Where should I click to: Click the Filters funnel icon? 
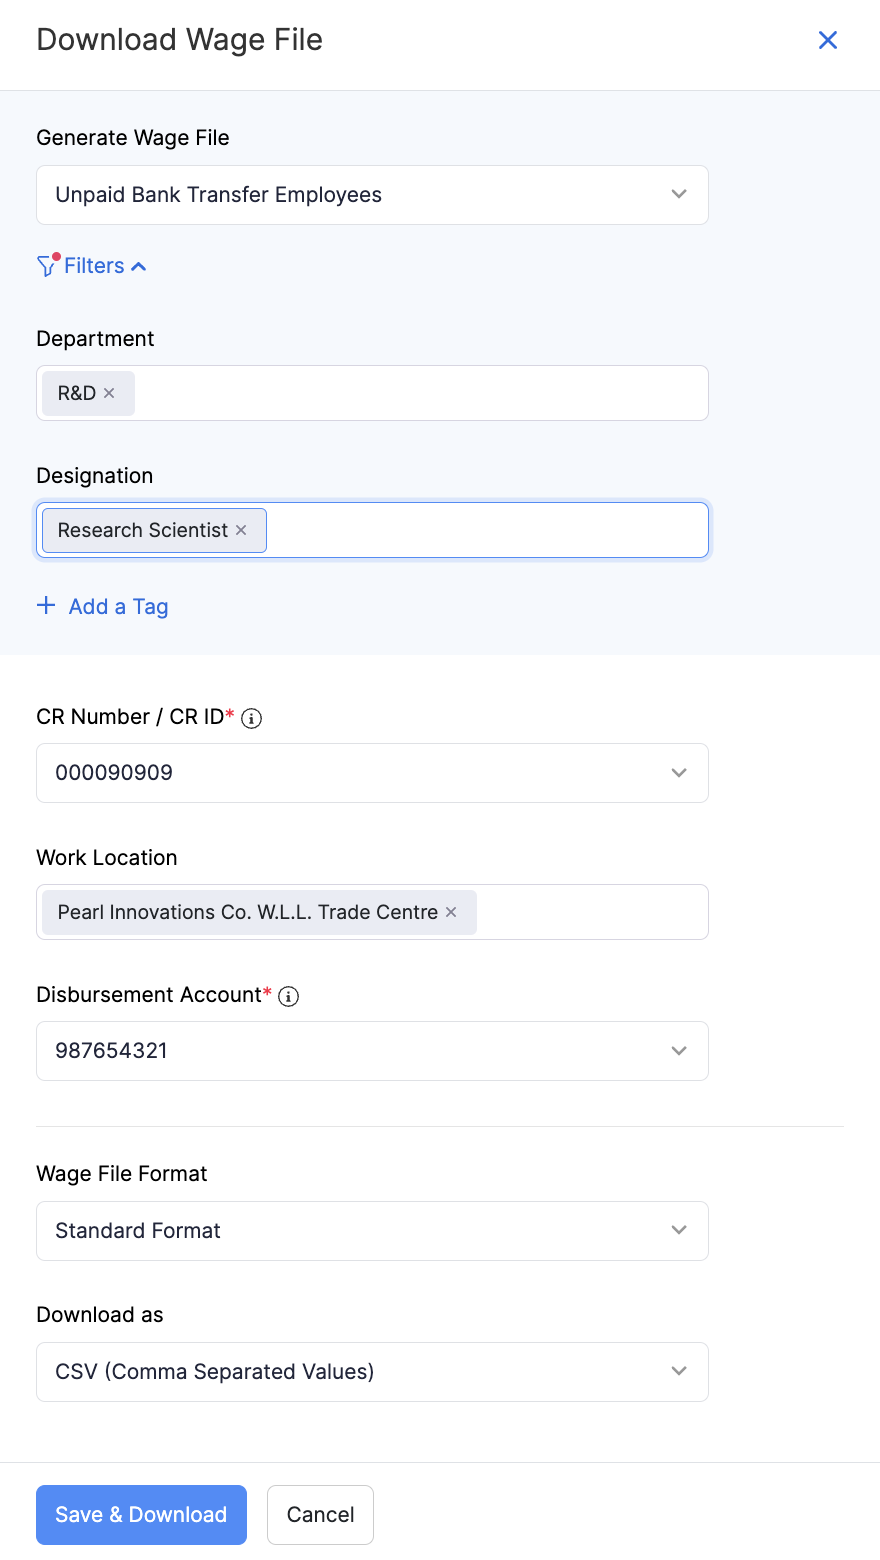(47, 265)
